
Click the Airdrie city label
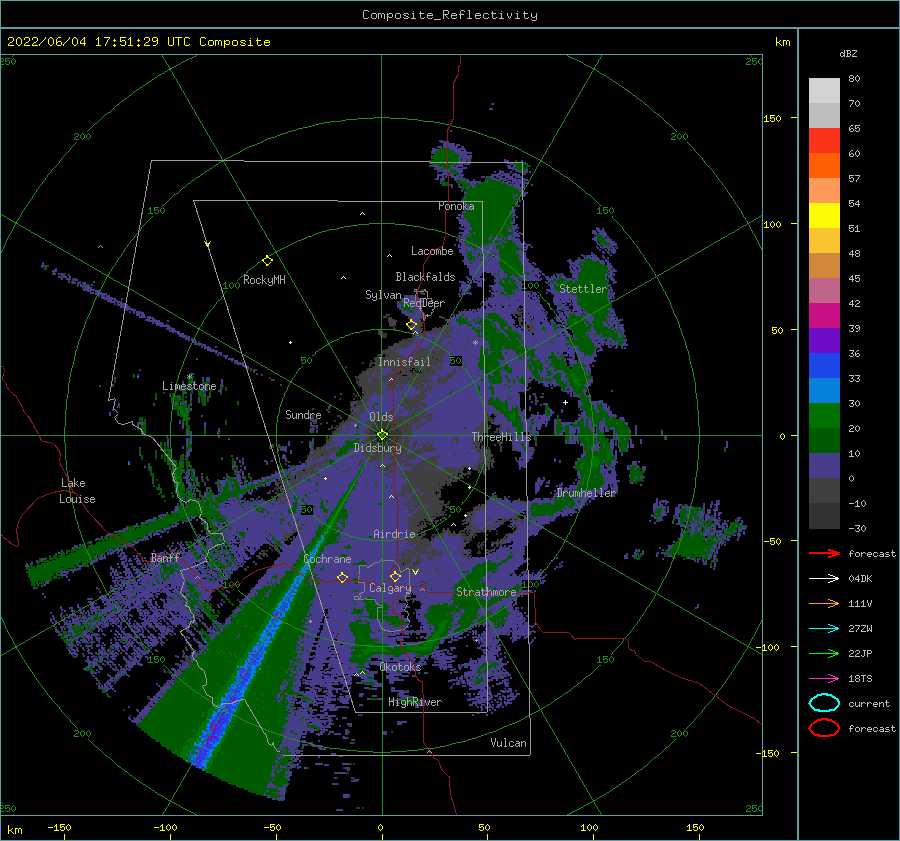394,534
